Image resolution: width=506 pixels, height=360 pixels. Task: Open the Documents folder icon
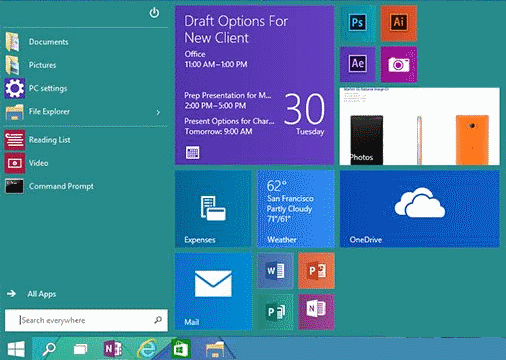point(12,42)
